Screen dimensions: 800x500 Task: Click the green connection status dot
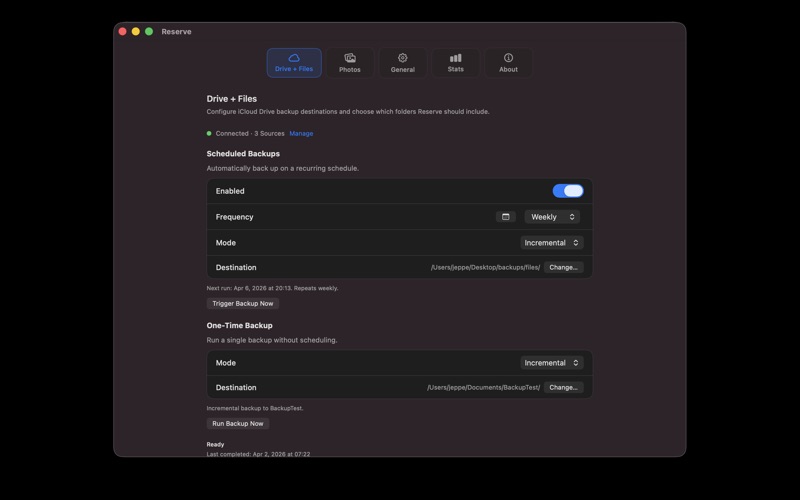pos(209,134)
